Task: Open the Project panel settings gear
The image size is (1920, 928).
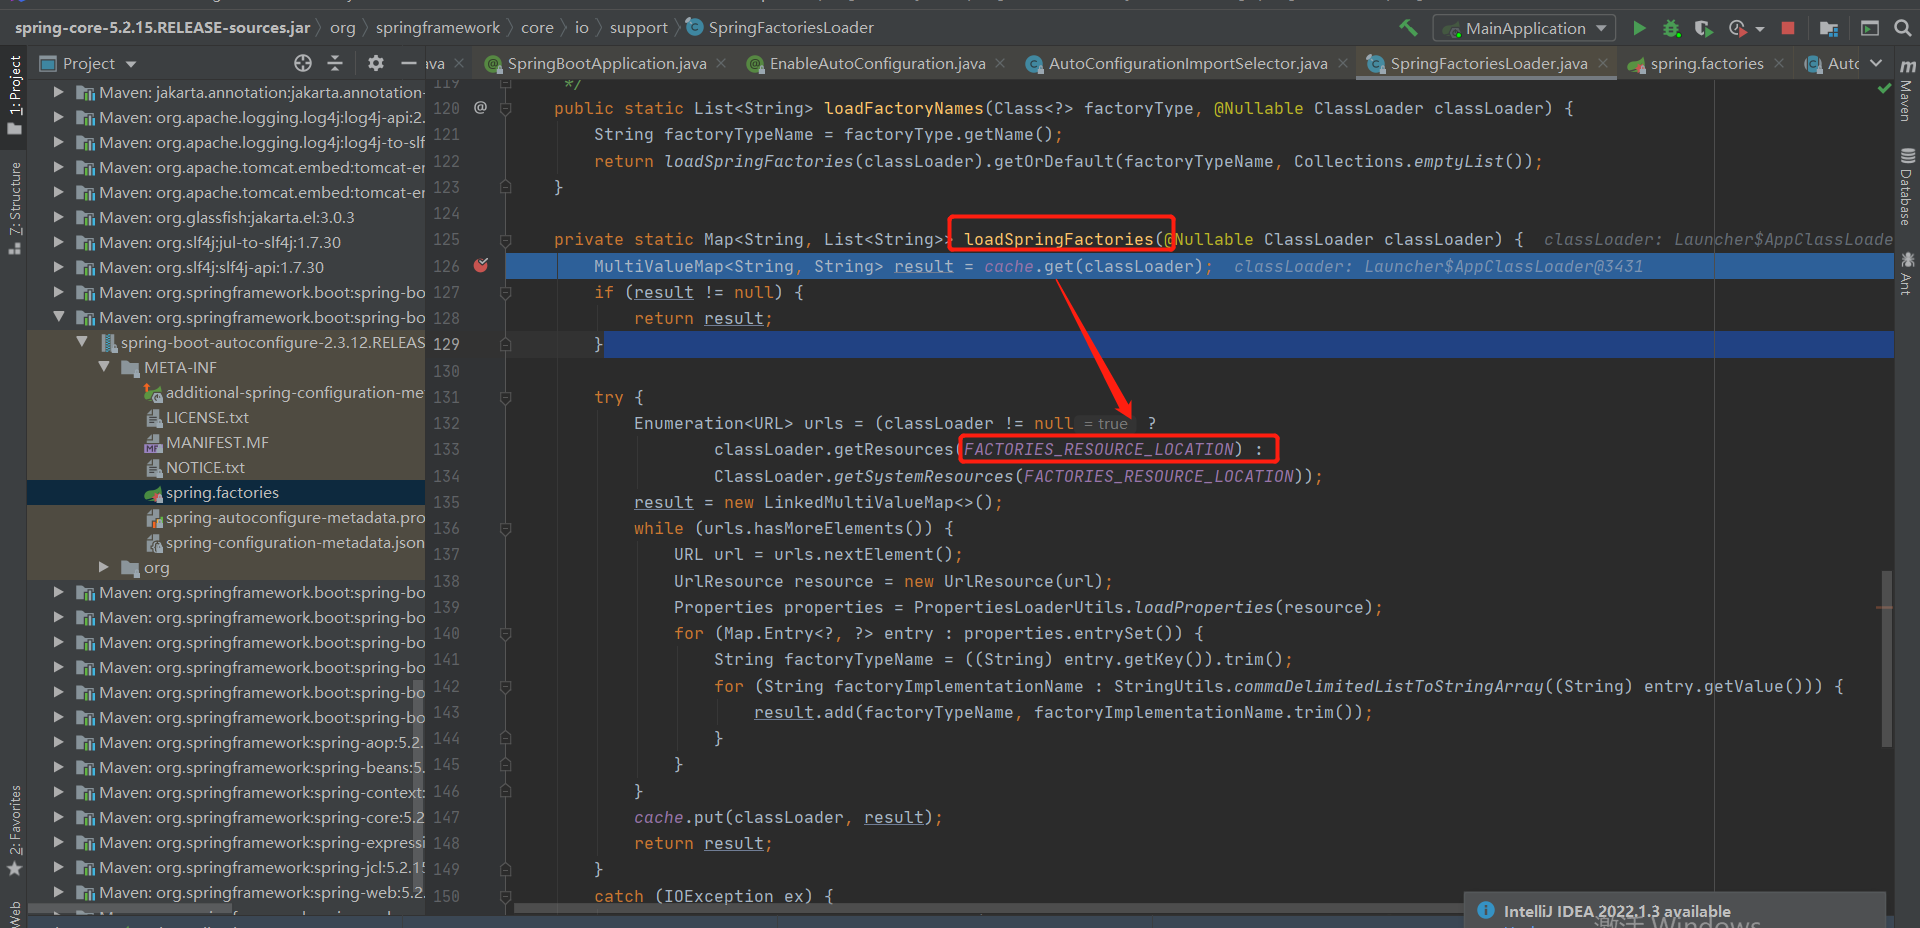Action: point(376,63)
